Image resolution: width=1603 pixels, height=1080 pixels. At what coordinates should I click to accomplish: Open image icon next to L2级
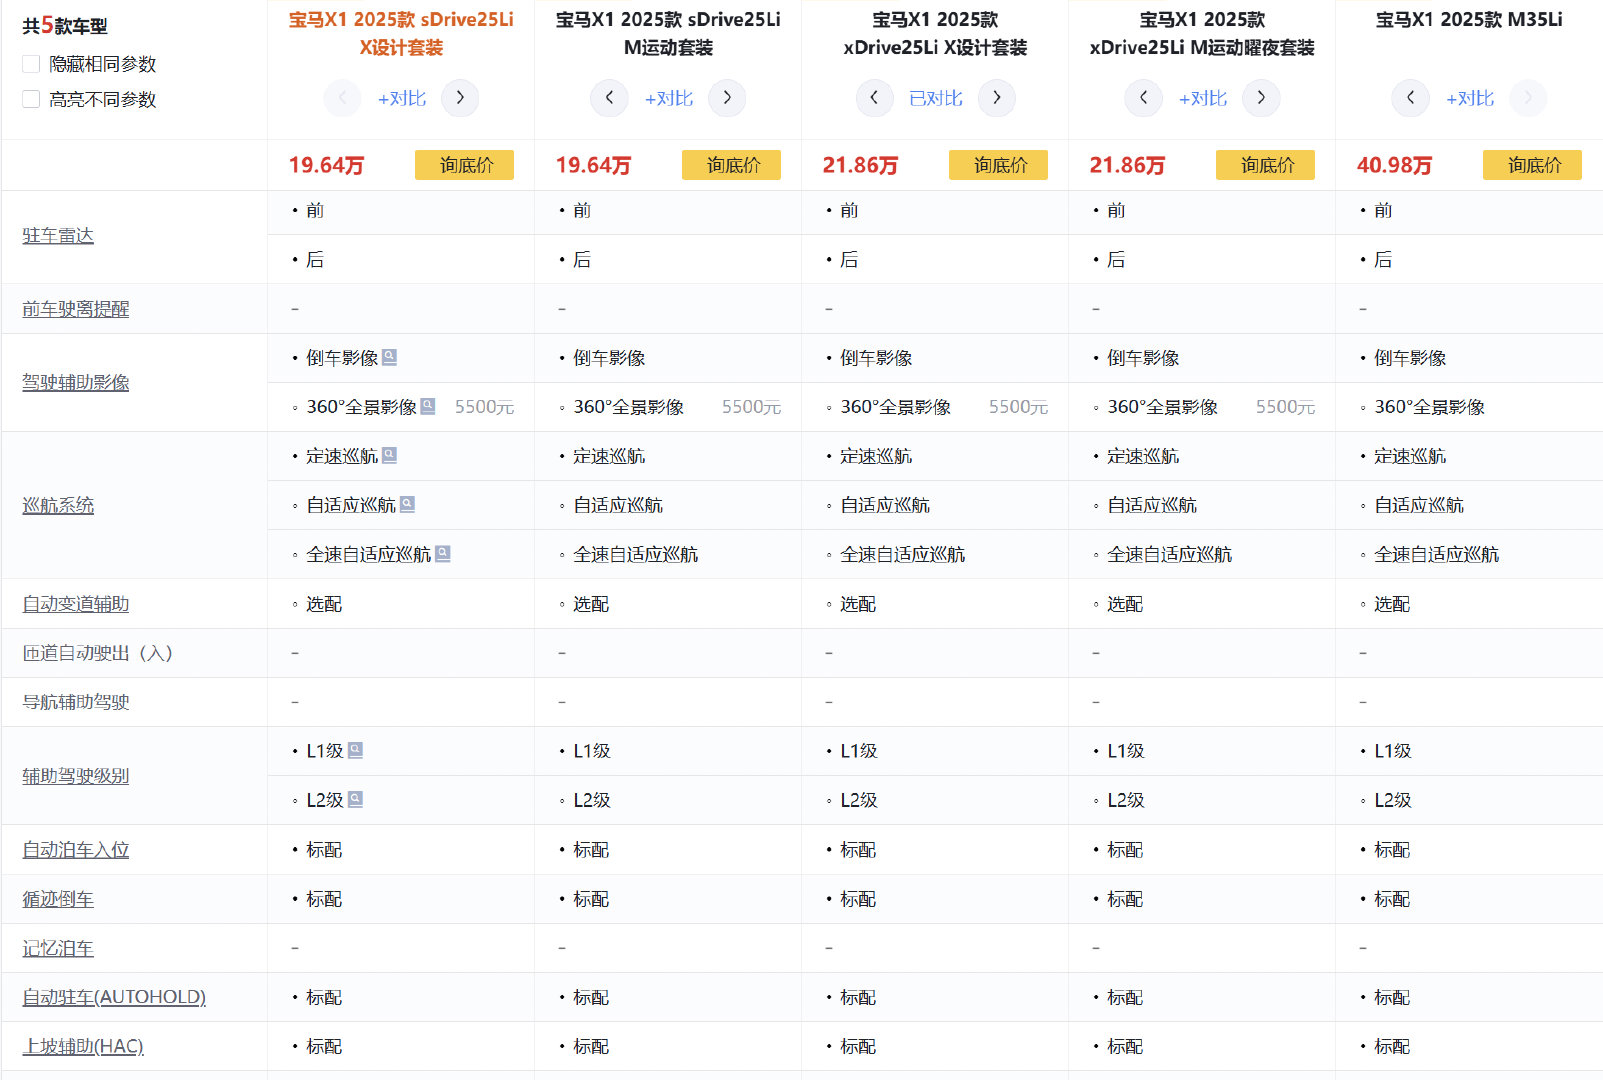pyautogui.click(x=355, y=799)
